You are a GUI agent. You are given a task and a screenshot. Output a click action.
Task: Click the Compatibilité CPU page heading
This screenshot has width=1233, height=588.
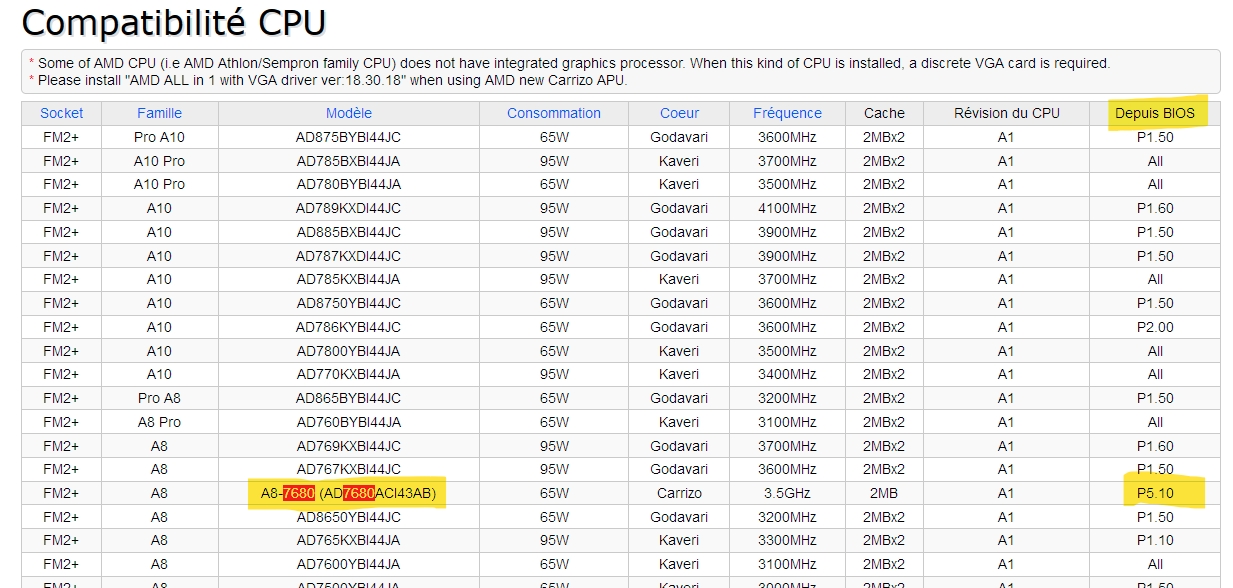click(174, 22)
